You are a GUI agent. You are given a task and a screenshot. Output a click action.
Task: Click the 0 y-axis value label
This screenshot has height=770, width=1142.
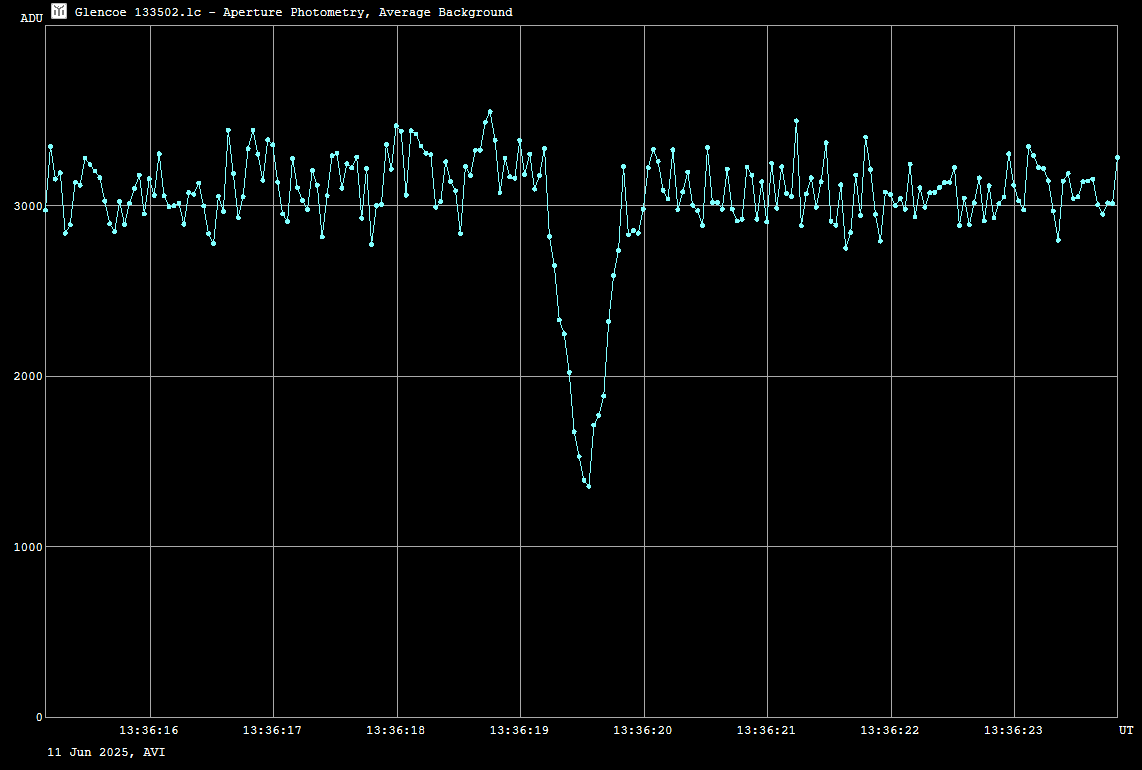click(38, 717)
